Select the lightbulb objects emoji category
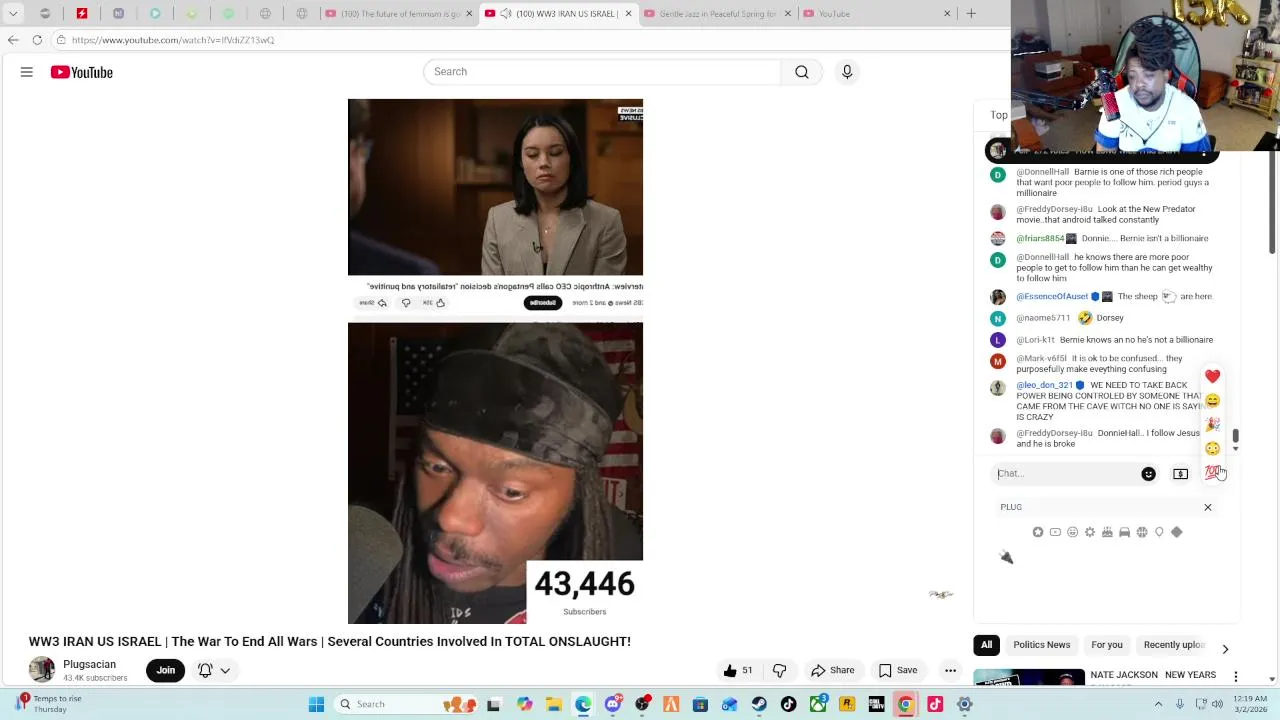Image resolution: width=1280 pixels, height=720 pixels. [x=1159, y=532]
